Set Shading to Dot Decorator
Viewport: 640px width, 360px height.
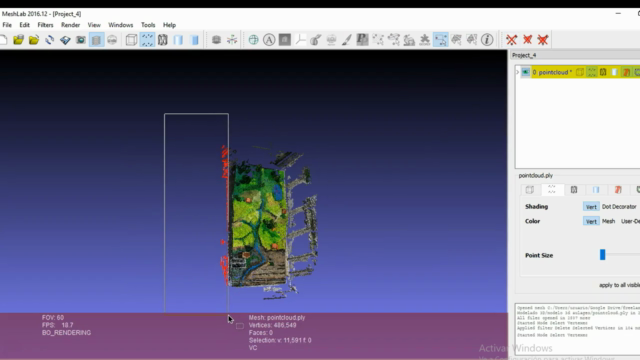coord(619,207)
